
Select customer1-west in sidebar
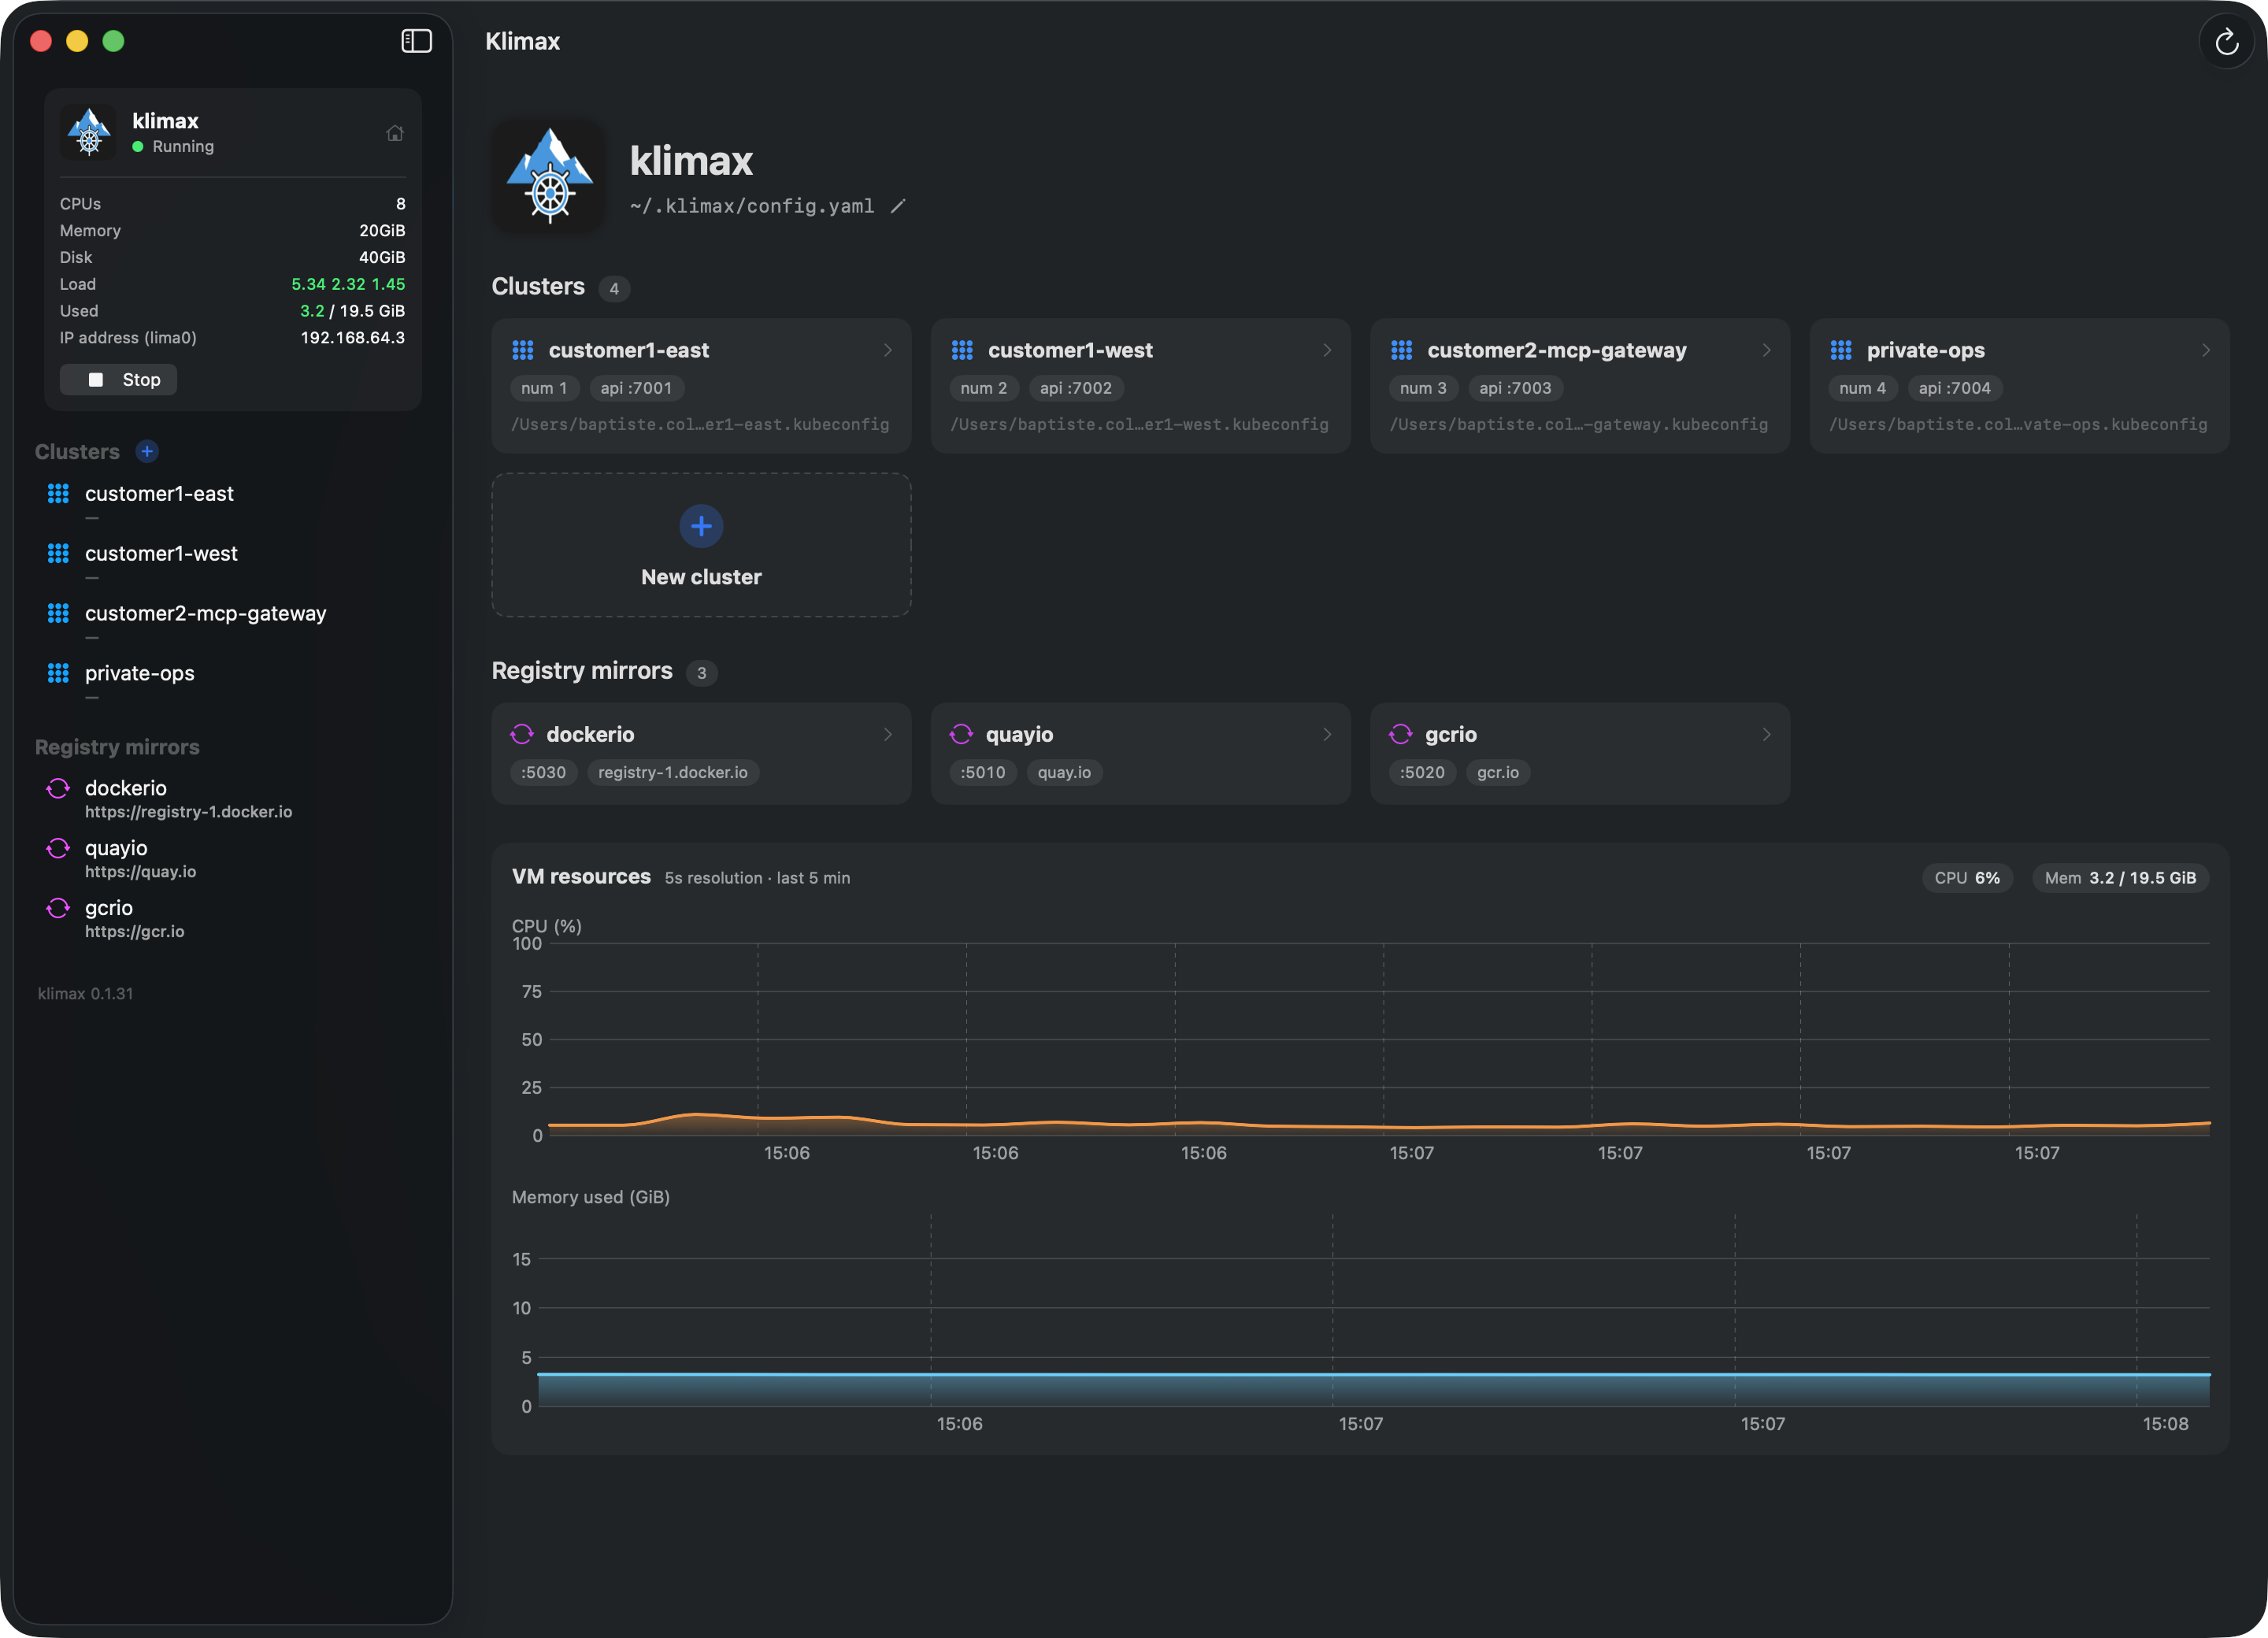click(161, 554)
